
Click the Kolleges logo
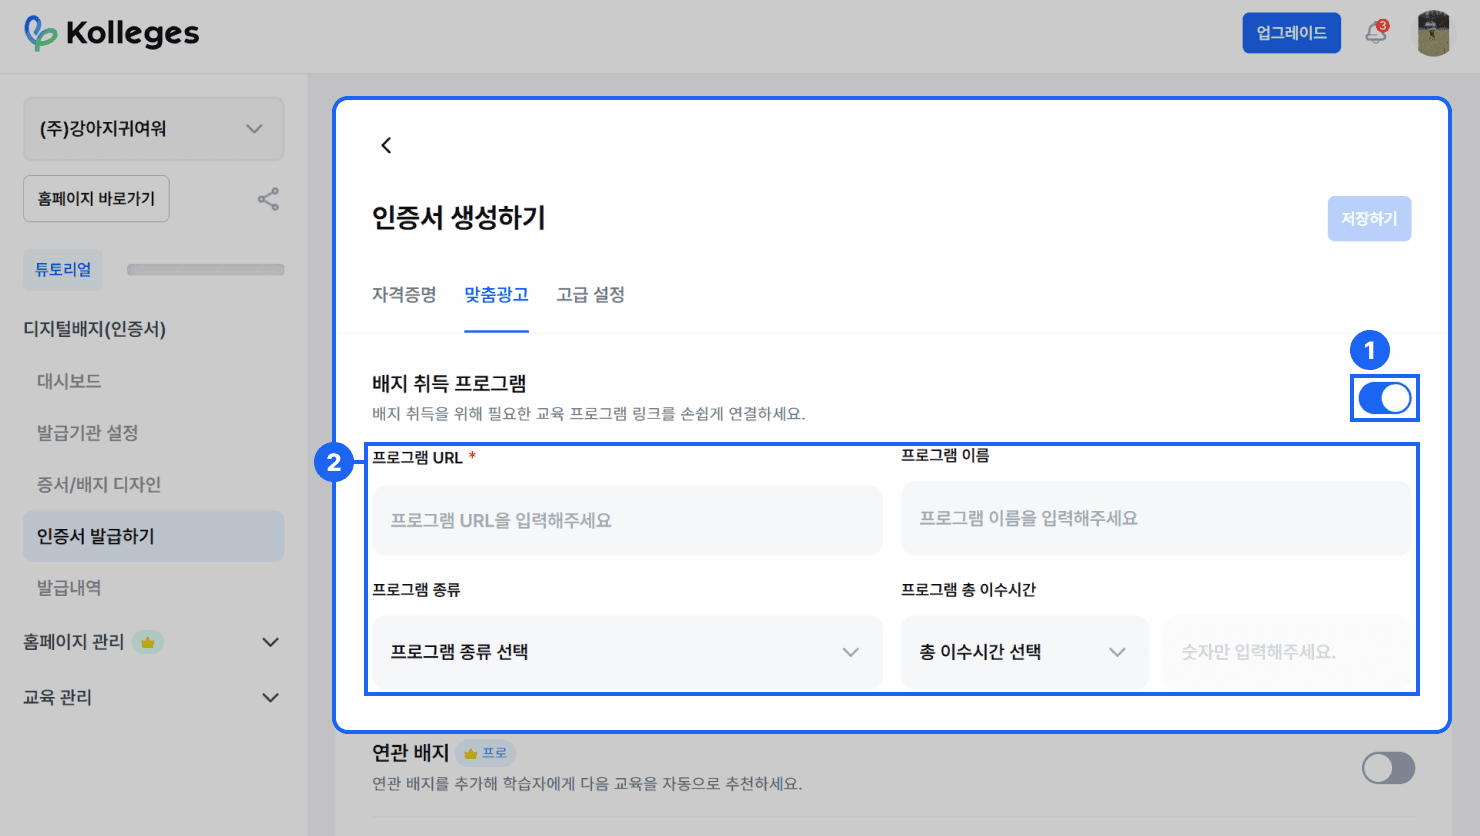[111, 33]
